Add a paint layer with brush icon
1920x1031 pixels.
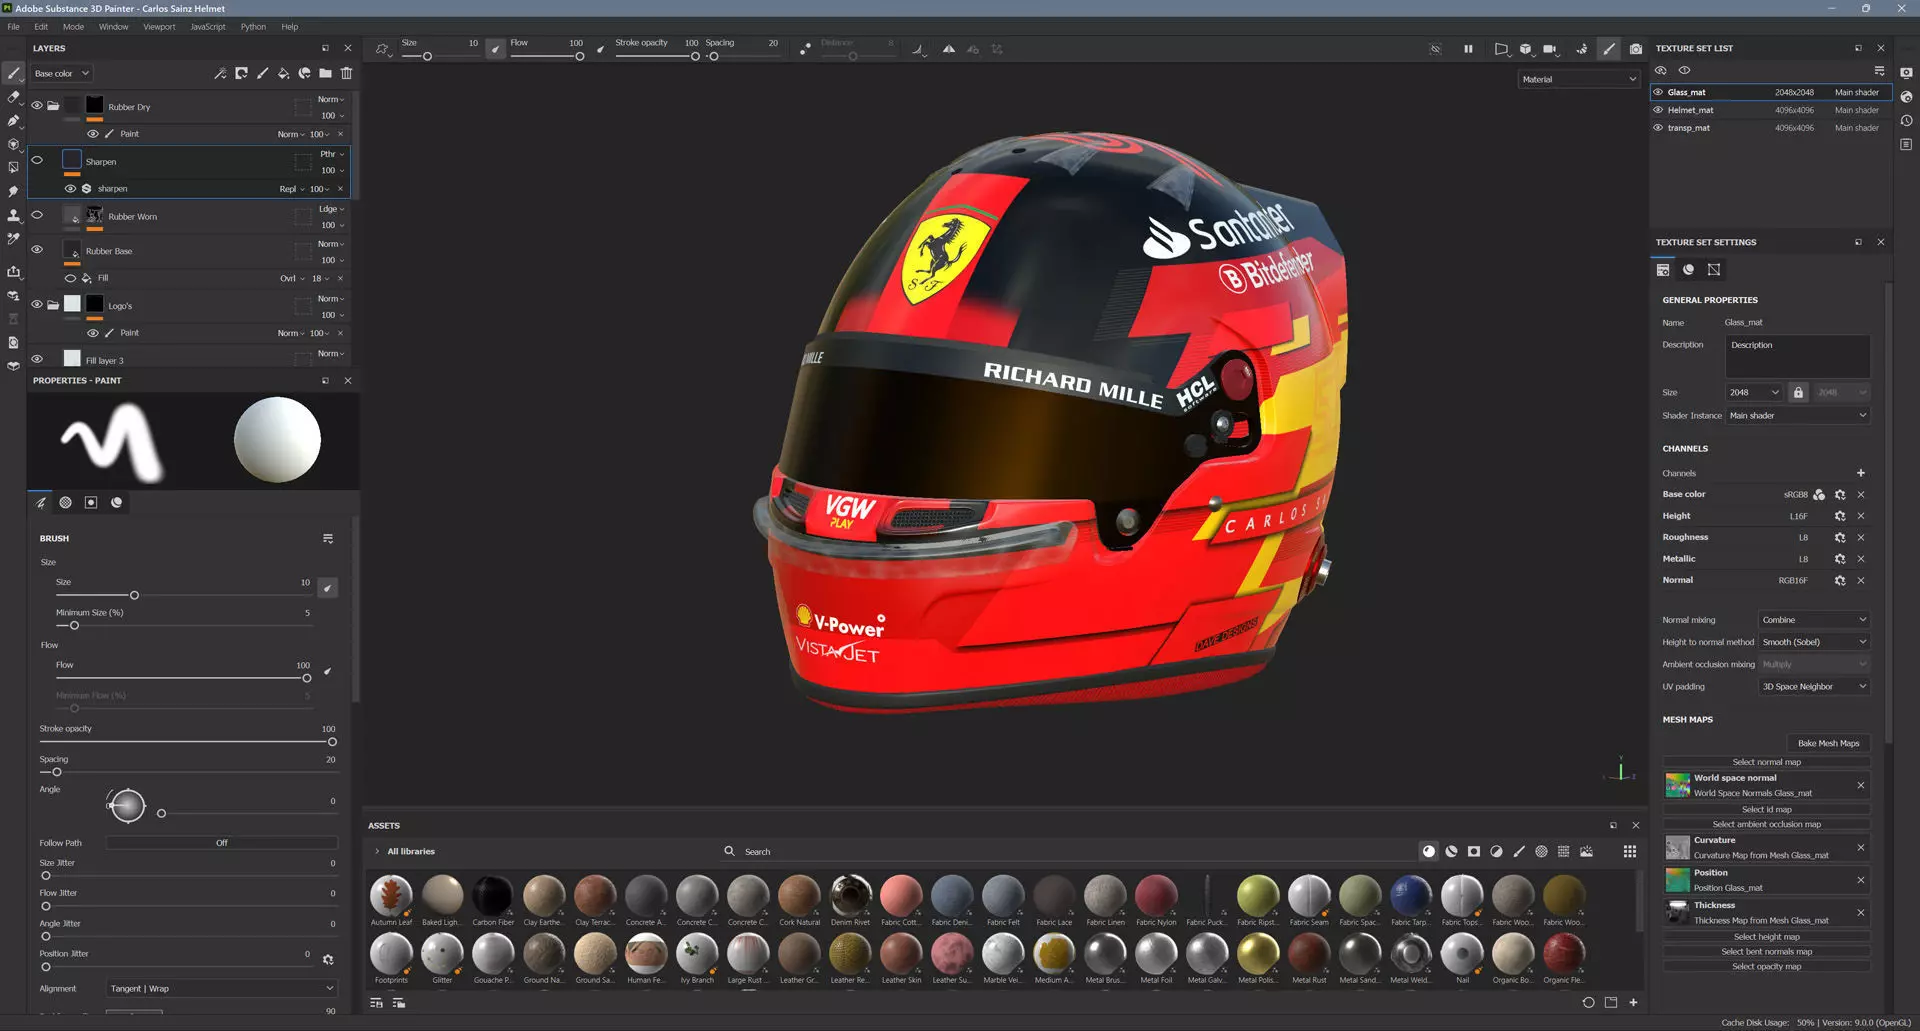[x=262, y=73]
